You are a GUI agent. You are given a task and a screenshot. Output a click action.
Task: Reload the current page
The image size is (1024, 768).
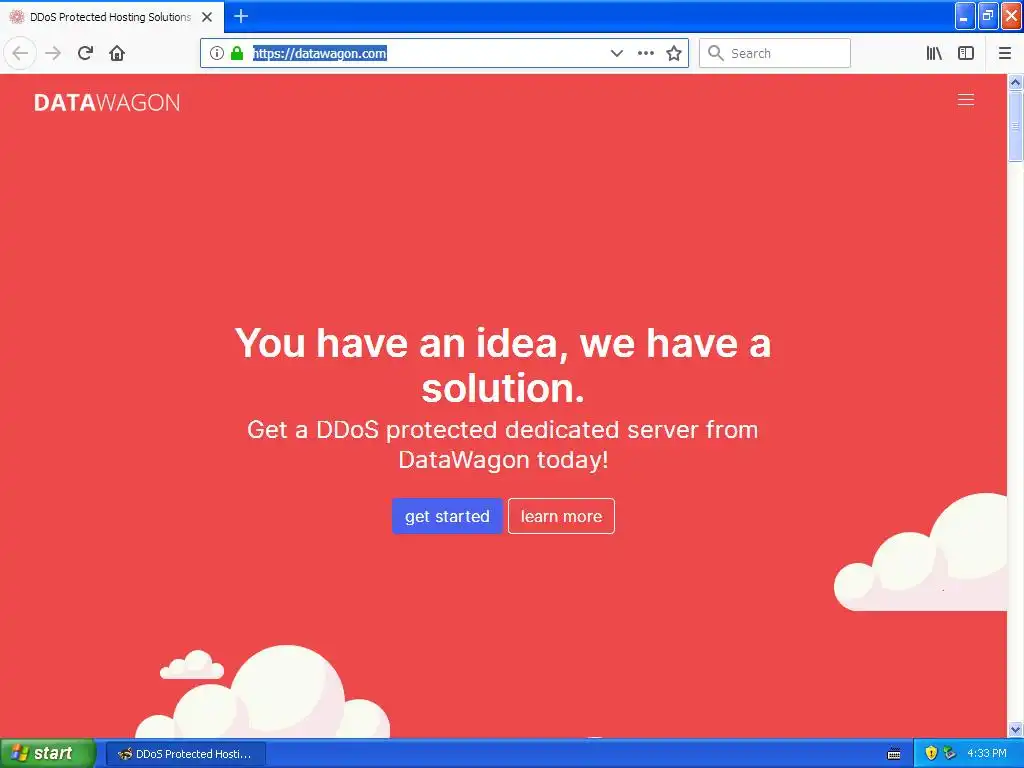pyautogui.click(x=86, y=53)
